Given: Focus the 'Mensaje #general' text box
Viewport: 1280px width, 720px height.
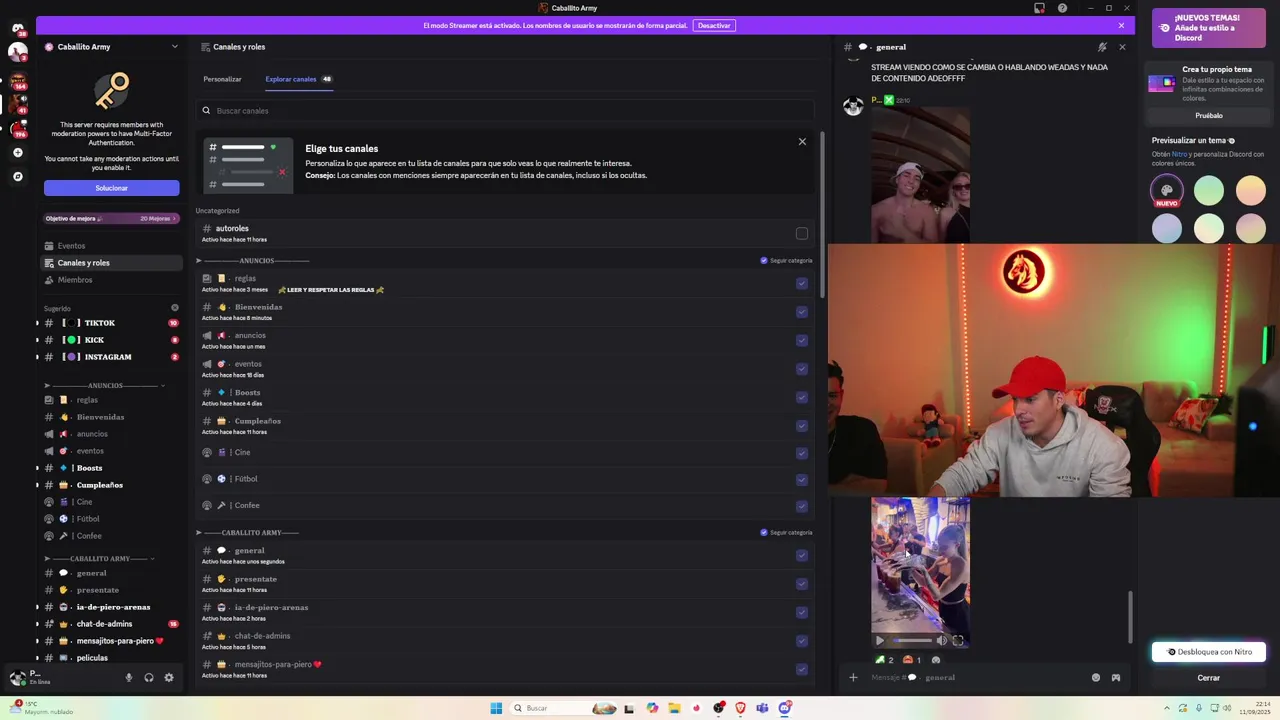Looking at the screenshot, I should [975, 677].
